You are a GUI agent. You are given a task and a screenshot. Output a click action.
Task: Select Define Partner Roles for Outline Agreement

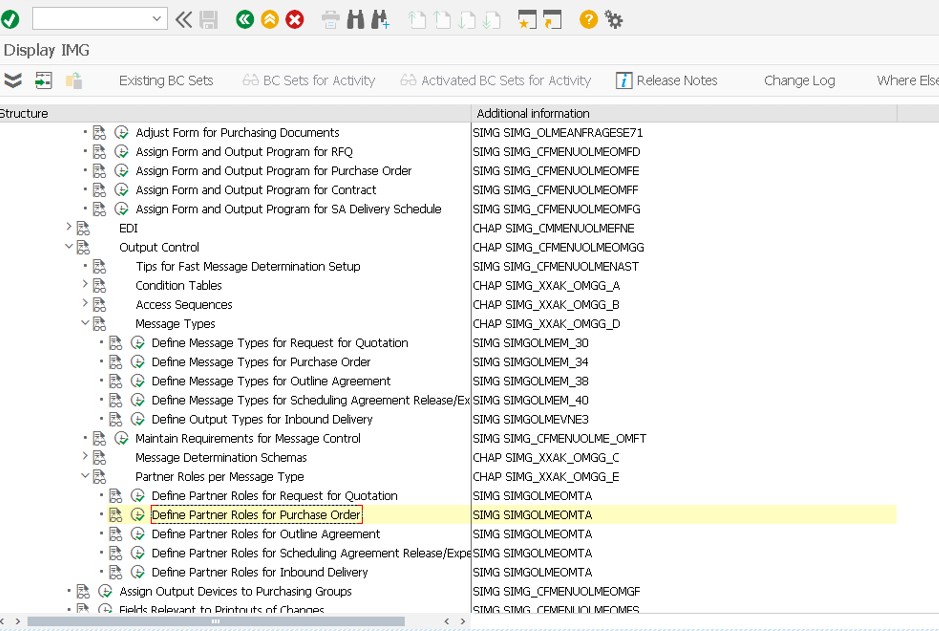pos(266,534)
